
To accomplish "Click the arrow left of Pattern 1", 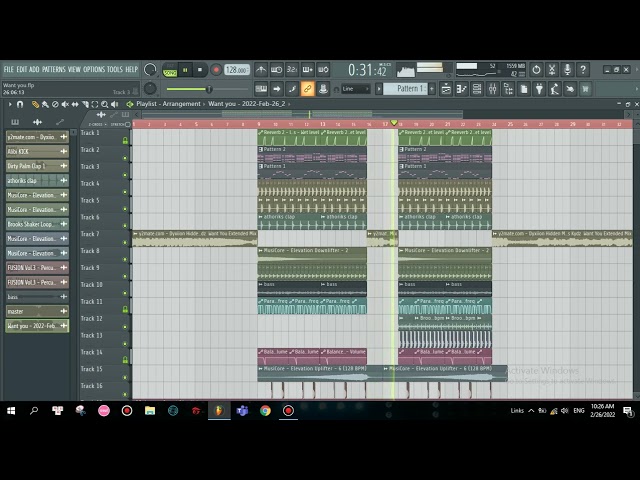I will [379, 89].
